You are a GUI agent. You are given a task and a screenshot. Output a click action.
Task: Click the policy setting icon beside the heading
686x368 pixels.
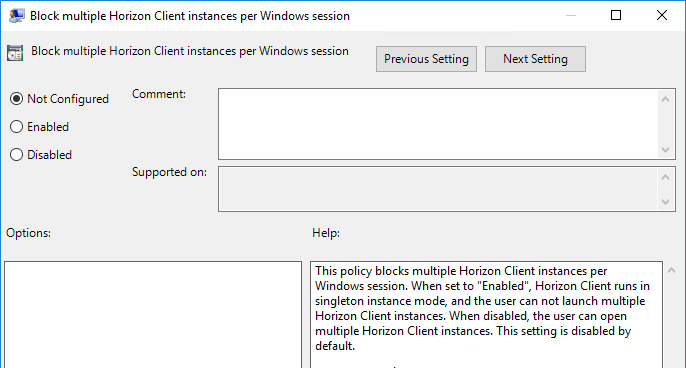[x=15, y=53]
